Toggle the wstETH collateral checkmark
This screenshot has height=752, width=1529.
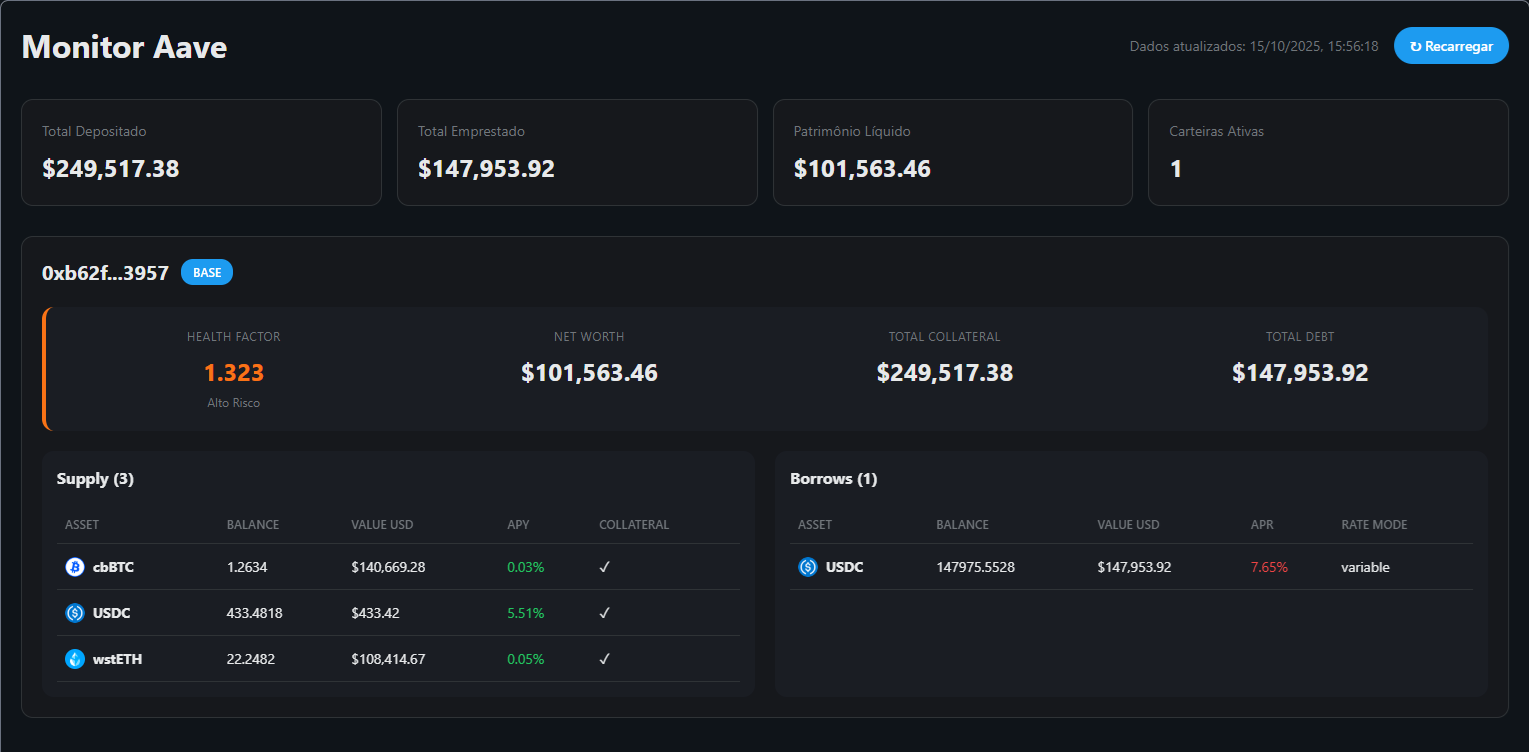coord(604,659)
